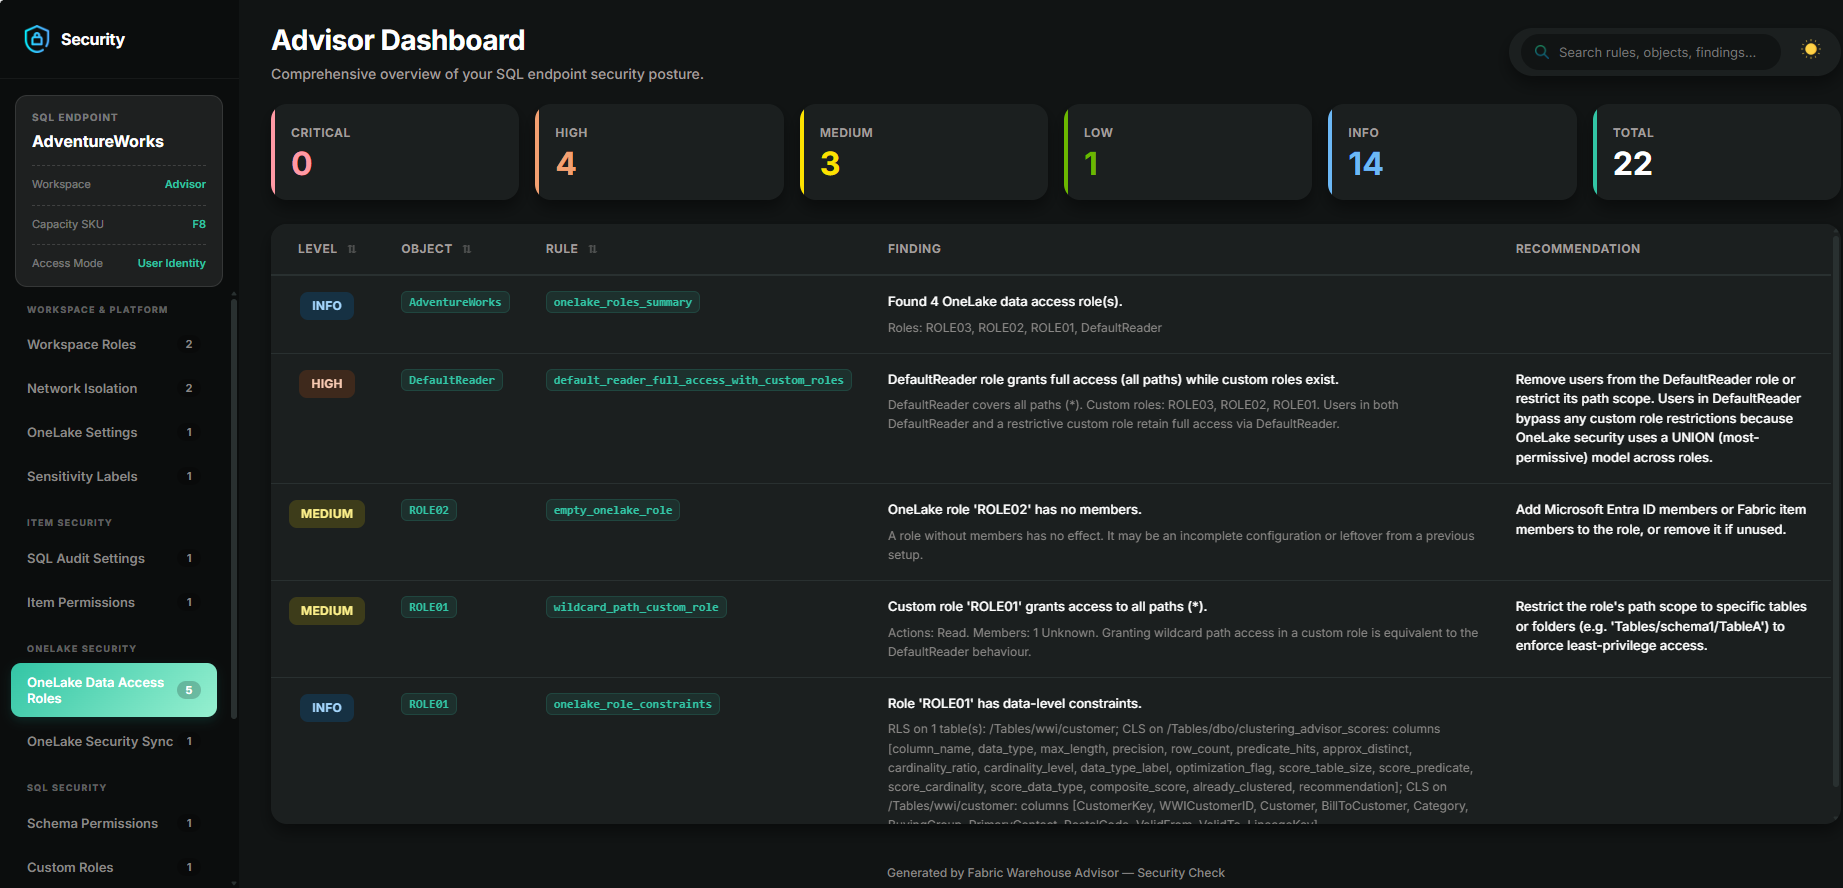Open Item Permissions section

coord(113,603)
